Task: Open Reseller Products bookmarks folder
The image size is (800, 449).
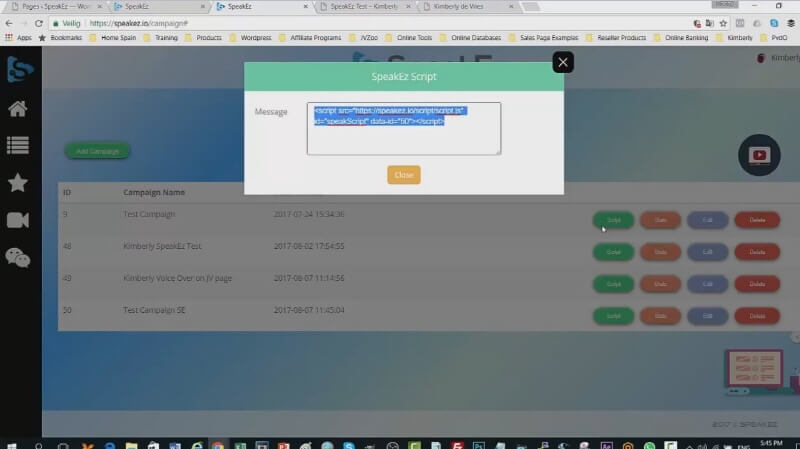Action: pos(616,38)
